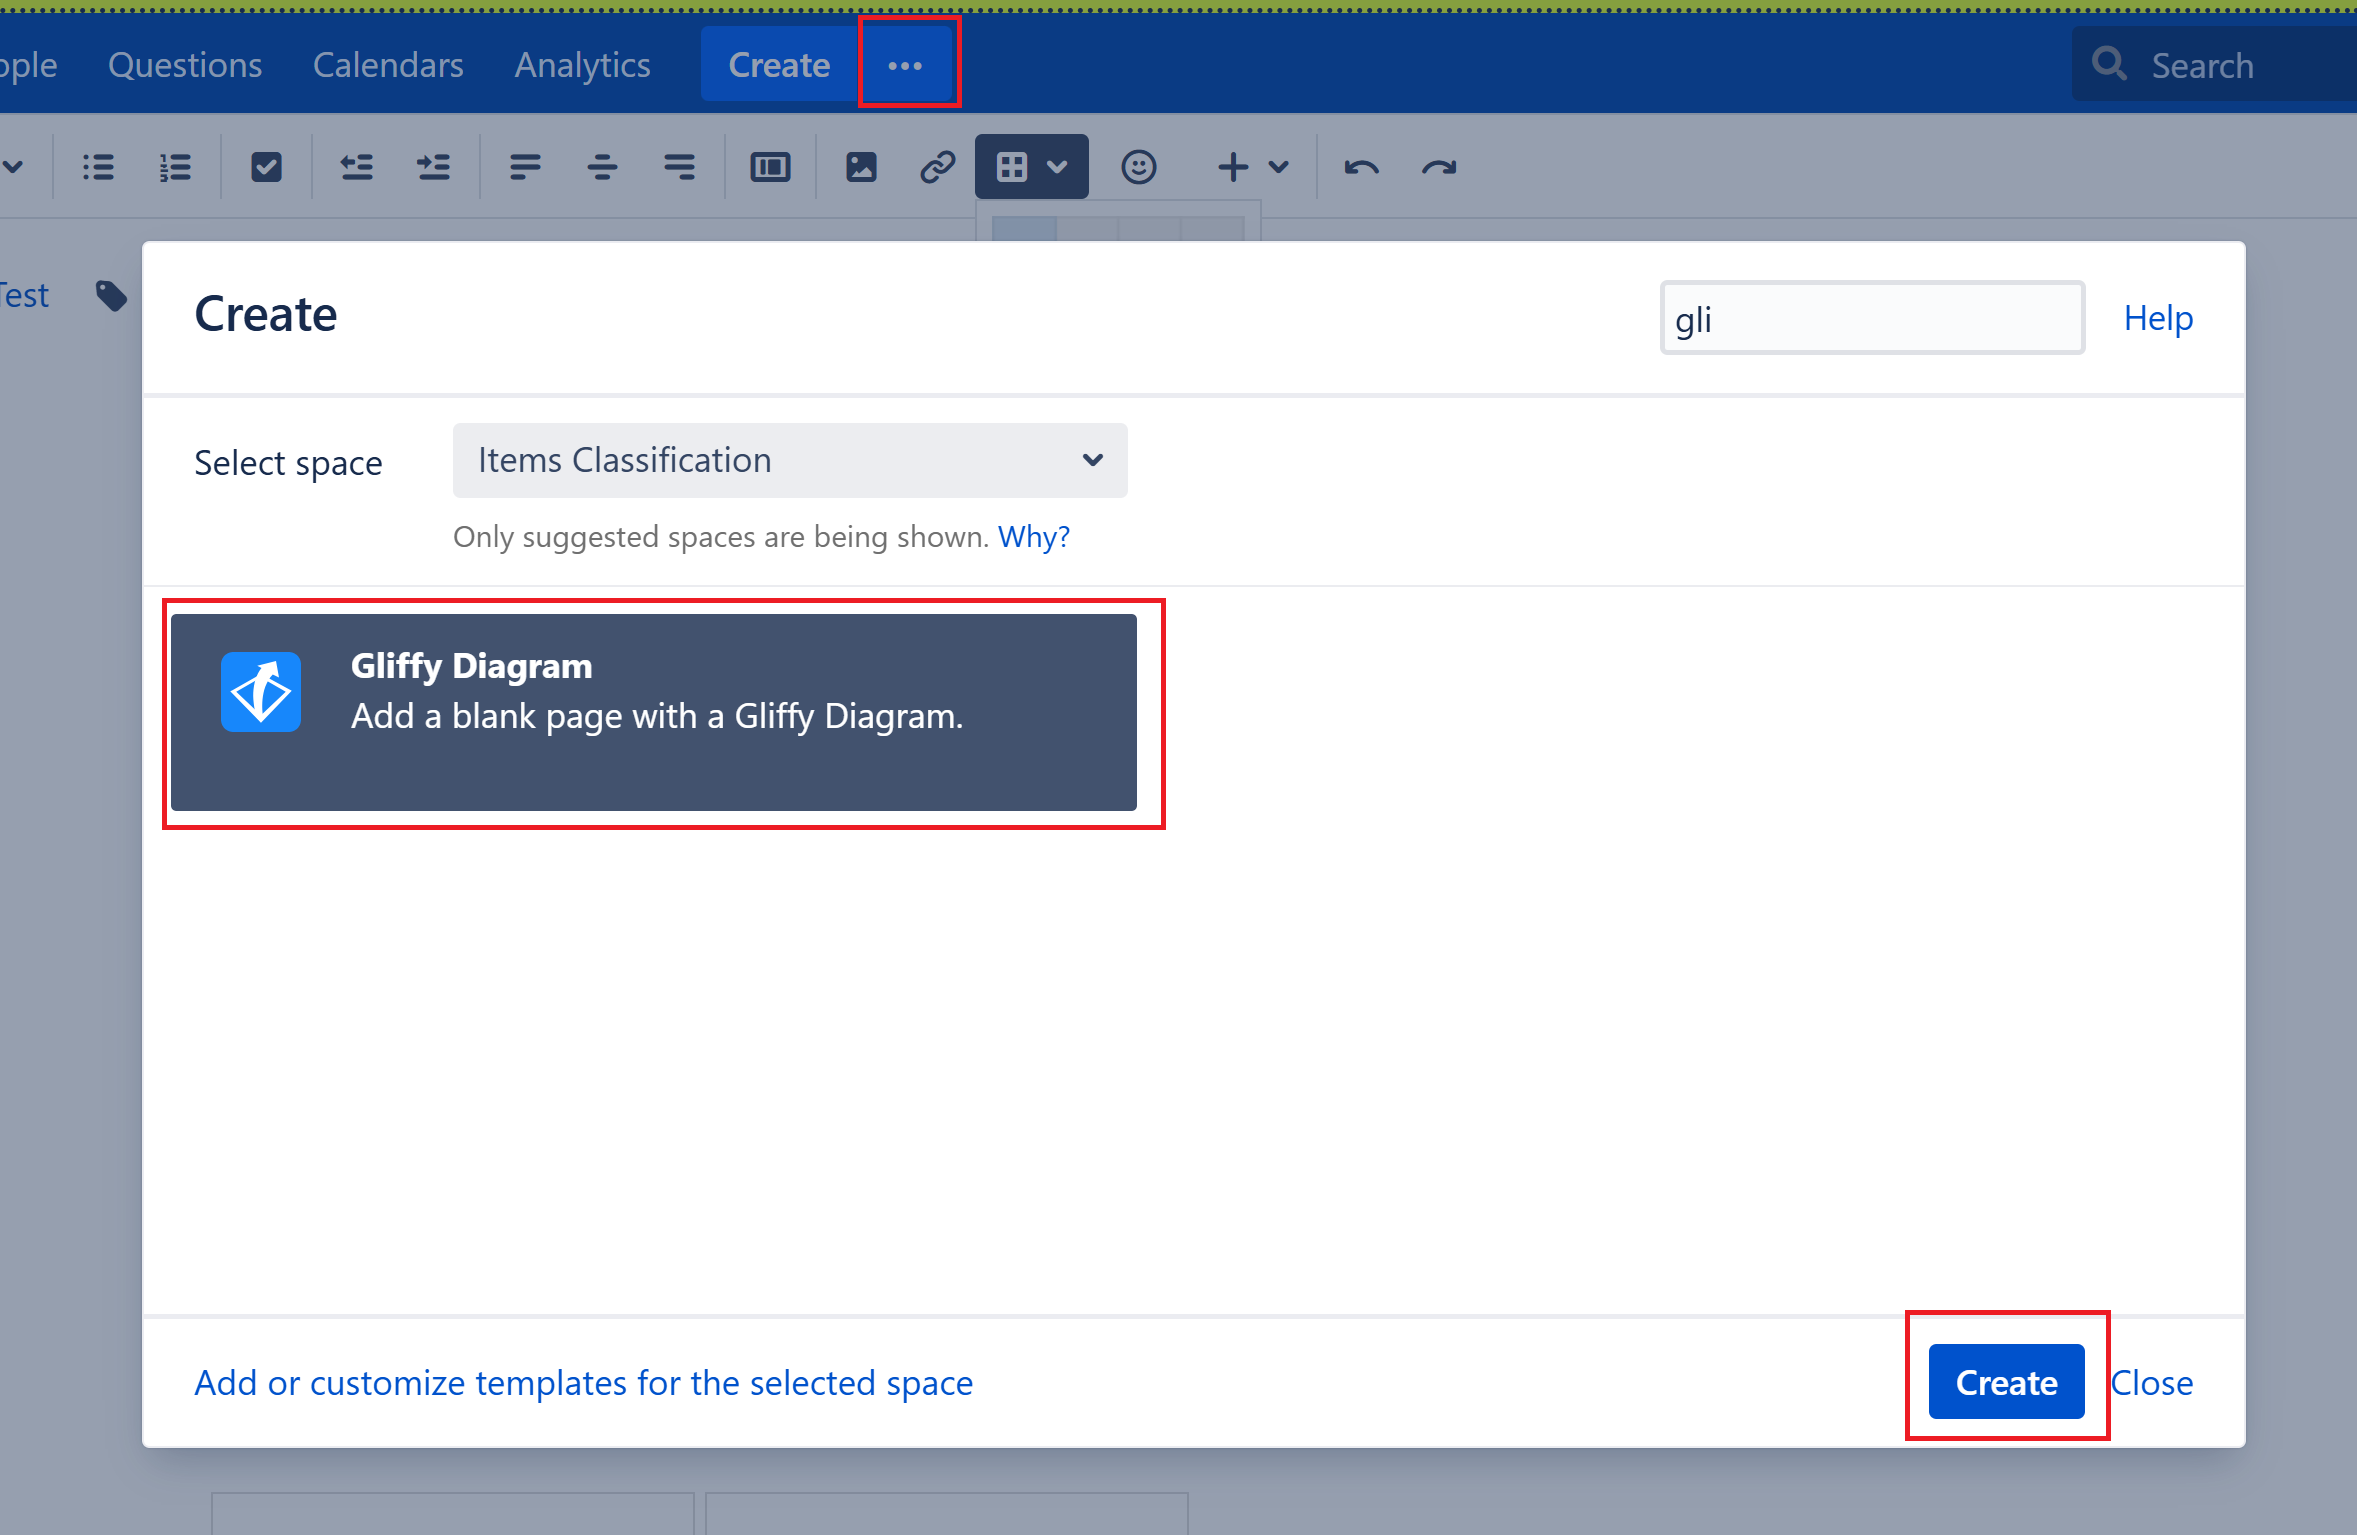Click the page layout icon
Viewport: 2357px width, 1535px height.
770,167
